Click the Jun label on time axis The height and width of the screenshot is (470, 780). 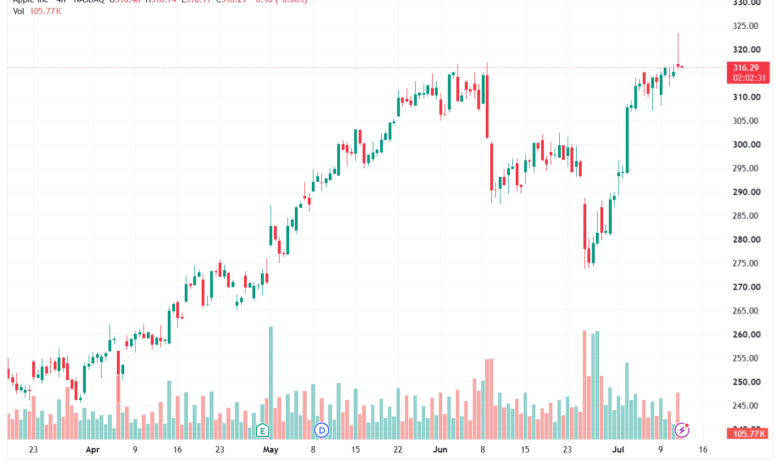pos(440,450)
